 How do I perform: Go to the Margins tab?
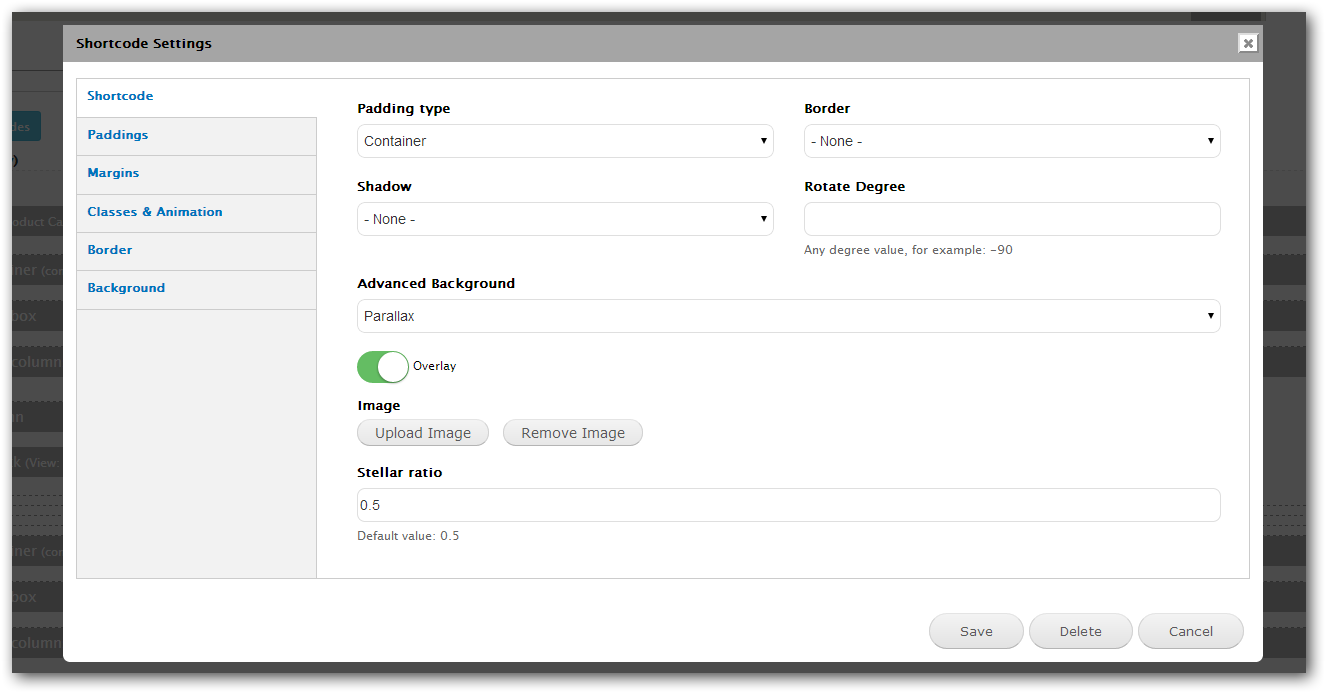[x=113, y=173]
